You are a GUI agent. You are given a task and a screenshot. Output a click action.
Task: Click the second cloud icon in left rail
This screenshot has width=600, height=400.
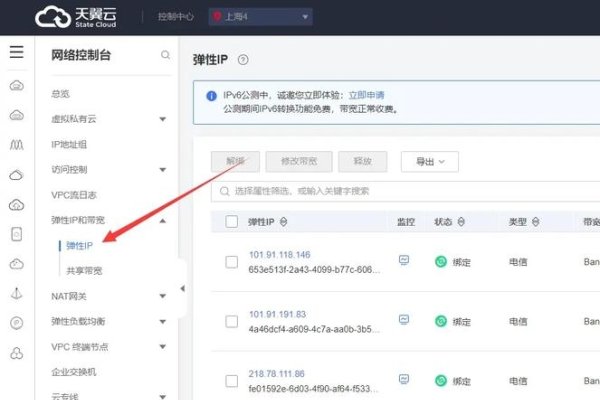click(16, 115)
